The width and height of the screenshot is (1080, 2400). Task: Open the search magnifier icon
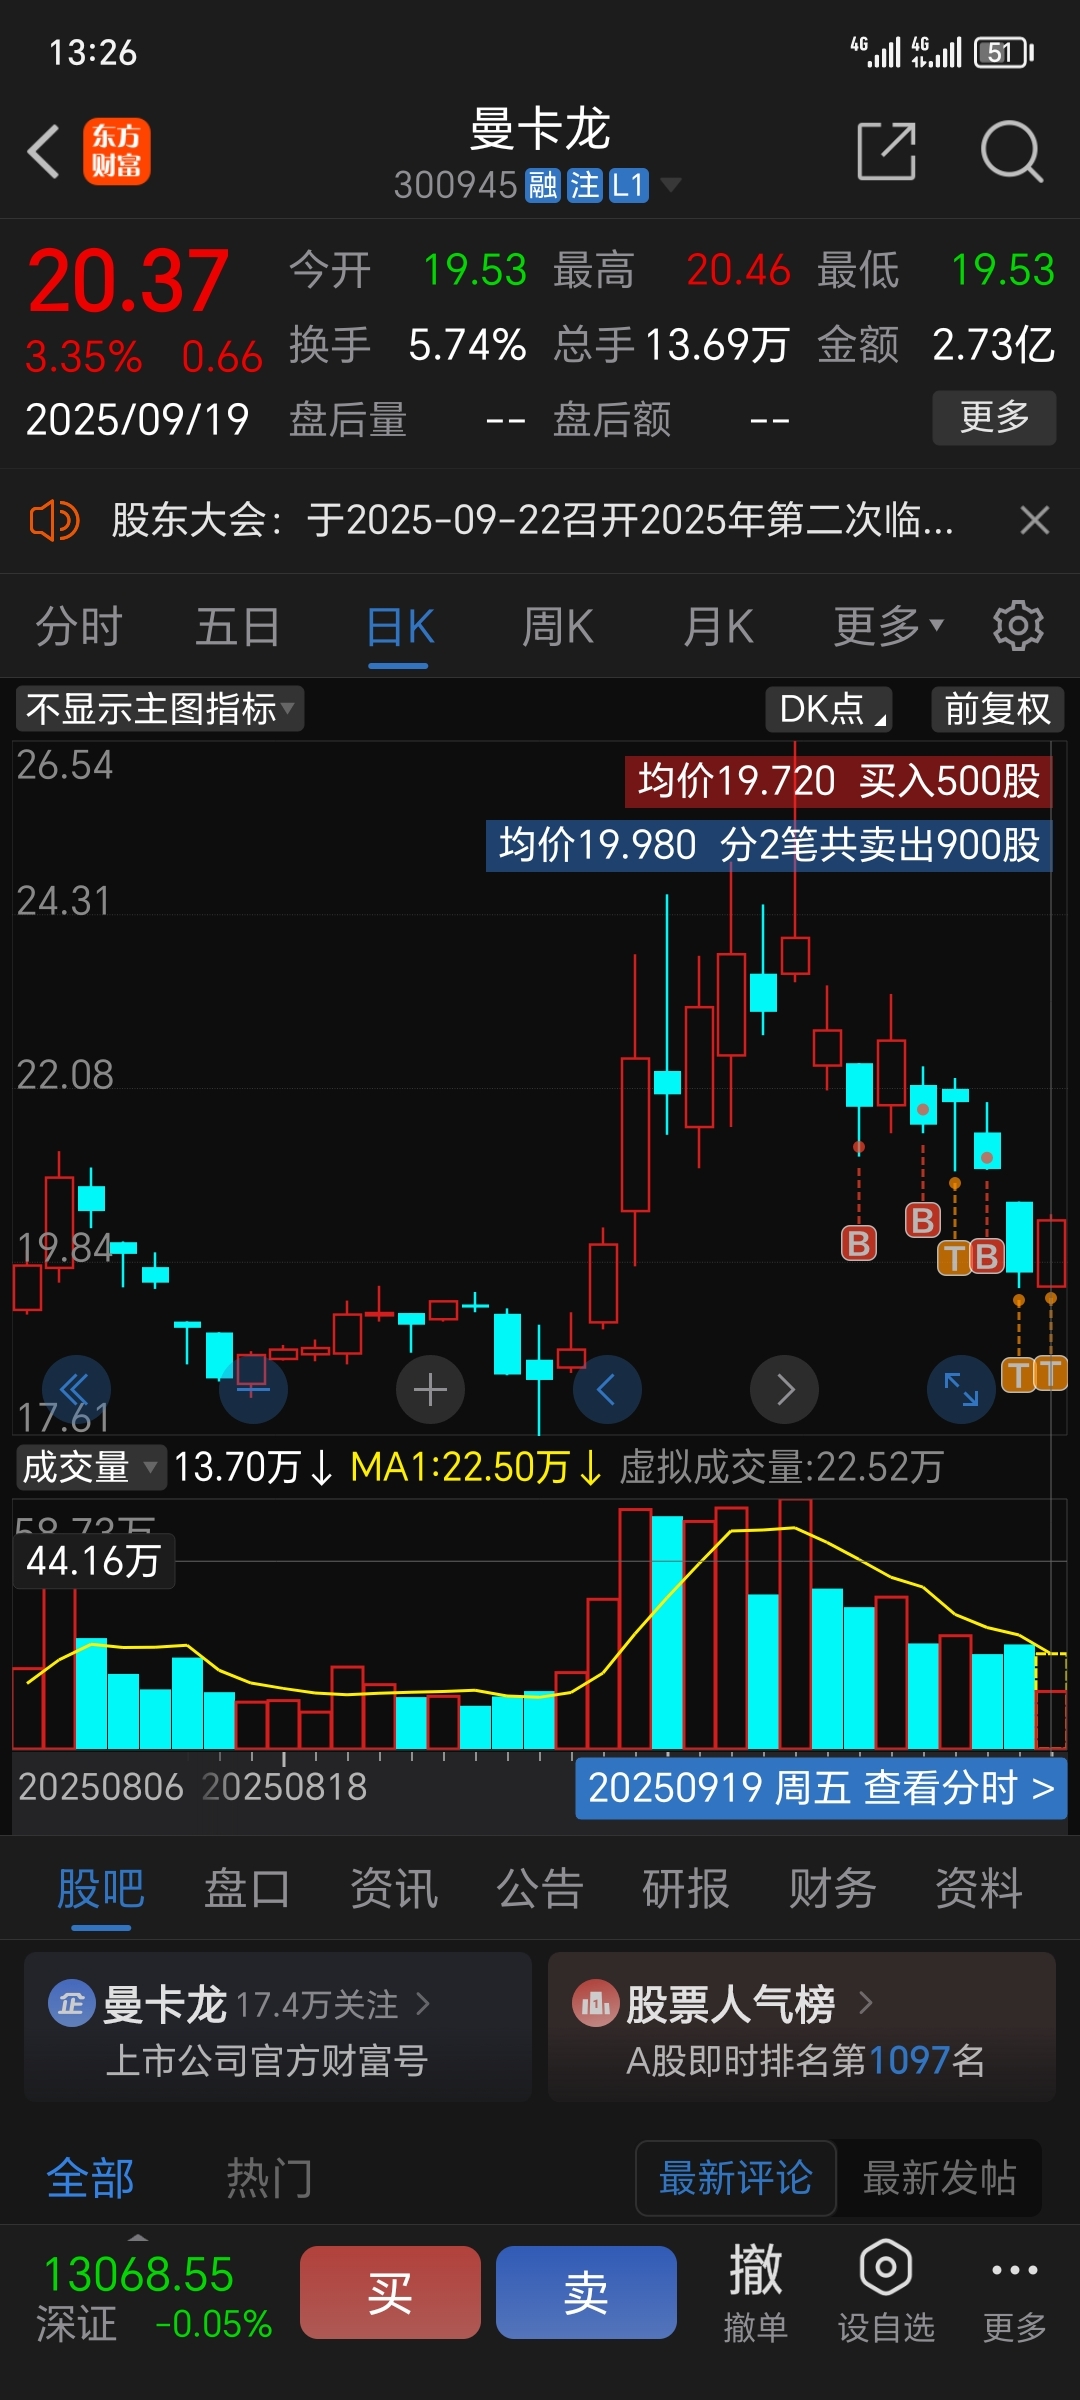tap(1012, 152)
